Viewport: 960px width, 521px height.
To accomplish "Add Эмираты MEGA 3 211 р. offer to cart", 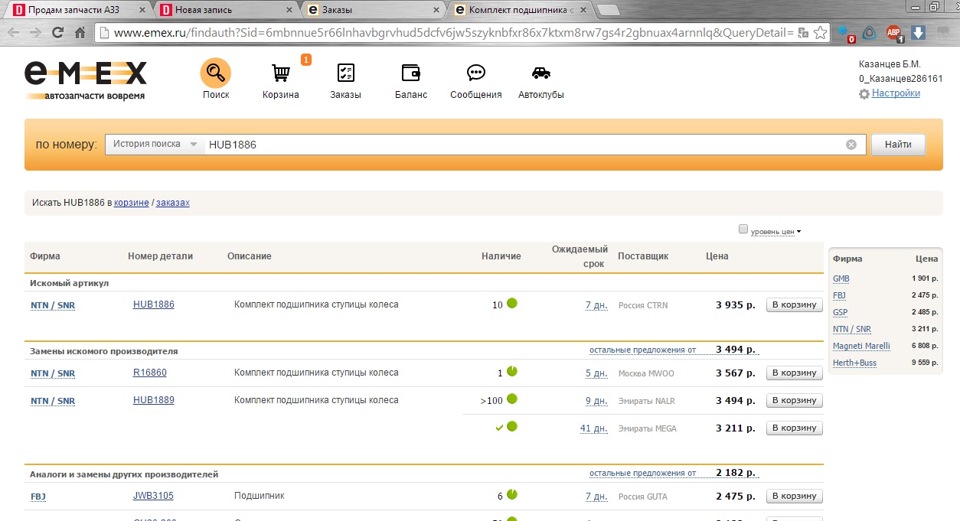I will (794, 427).
